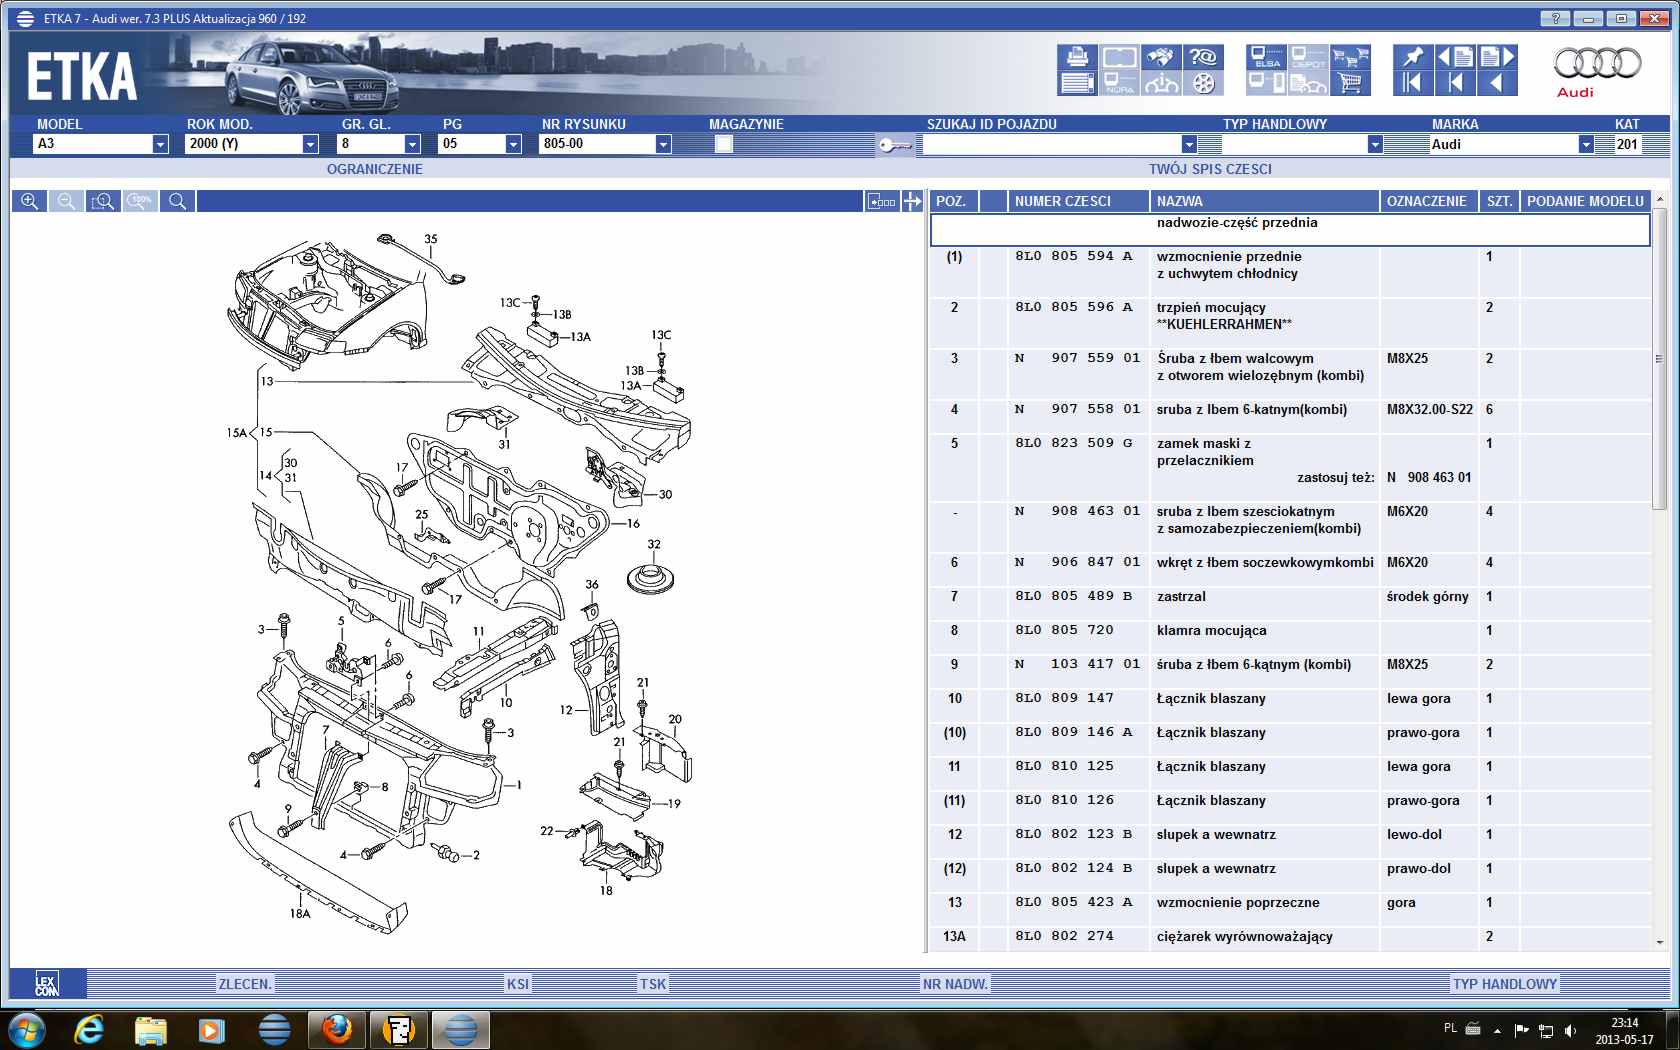Expand the MODEL dropdown showing A3

coord(160,144)
